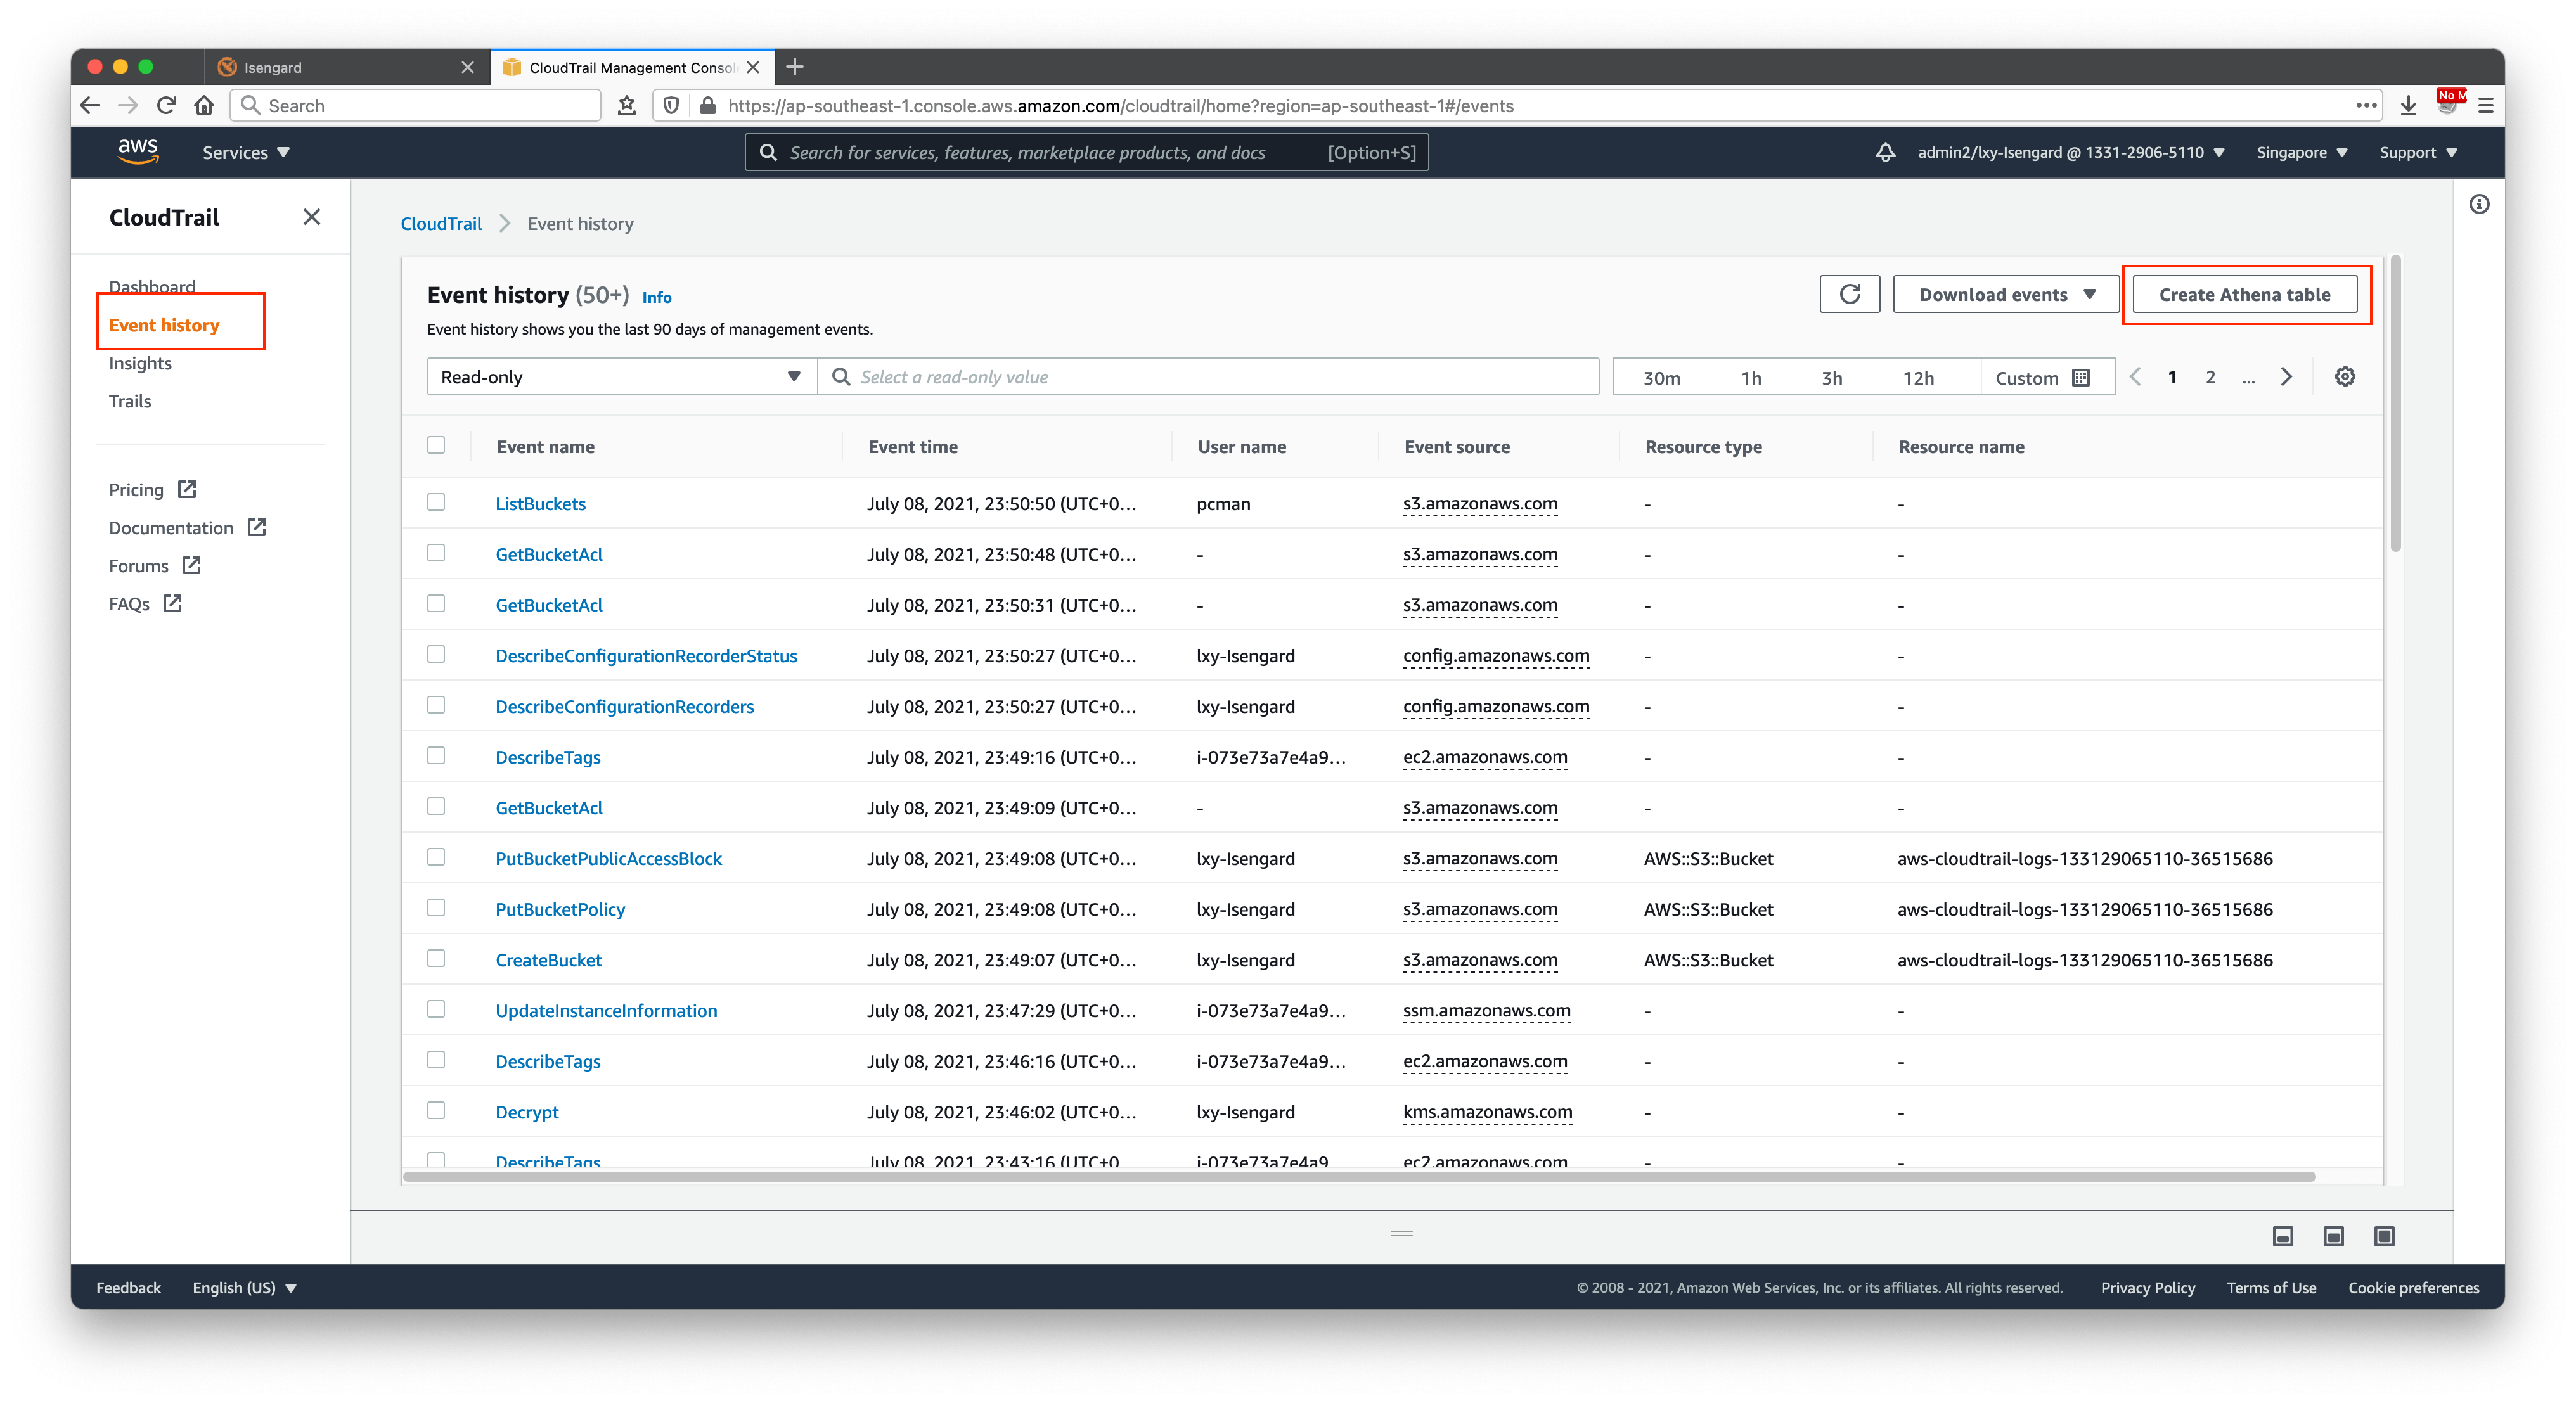This screenshot has width=2576, height=1403.
Task: Click the Custom calendar icon
Action: click(x=2081, y=377)
